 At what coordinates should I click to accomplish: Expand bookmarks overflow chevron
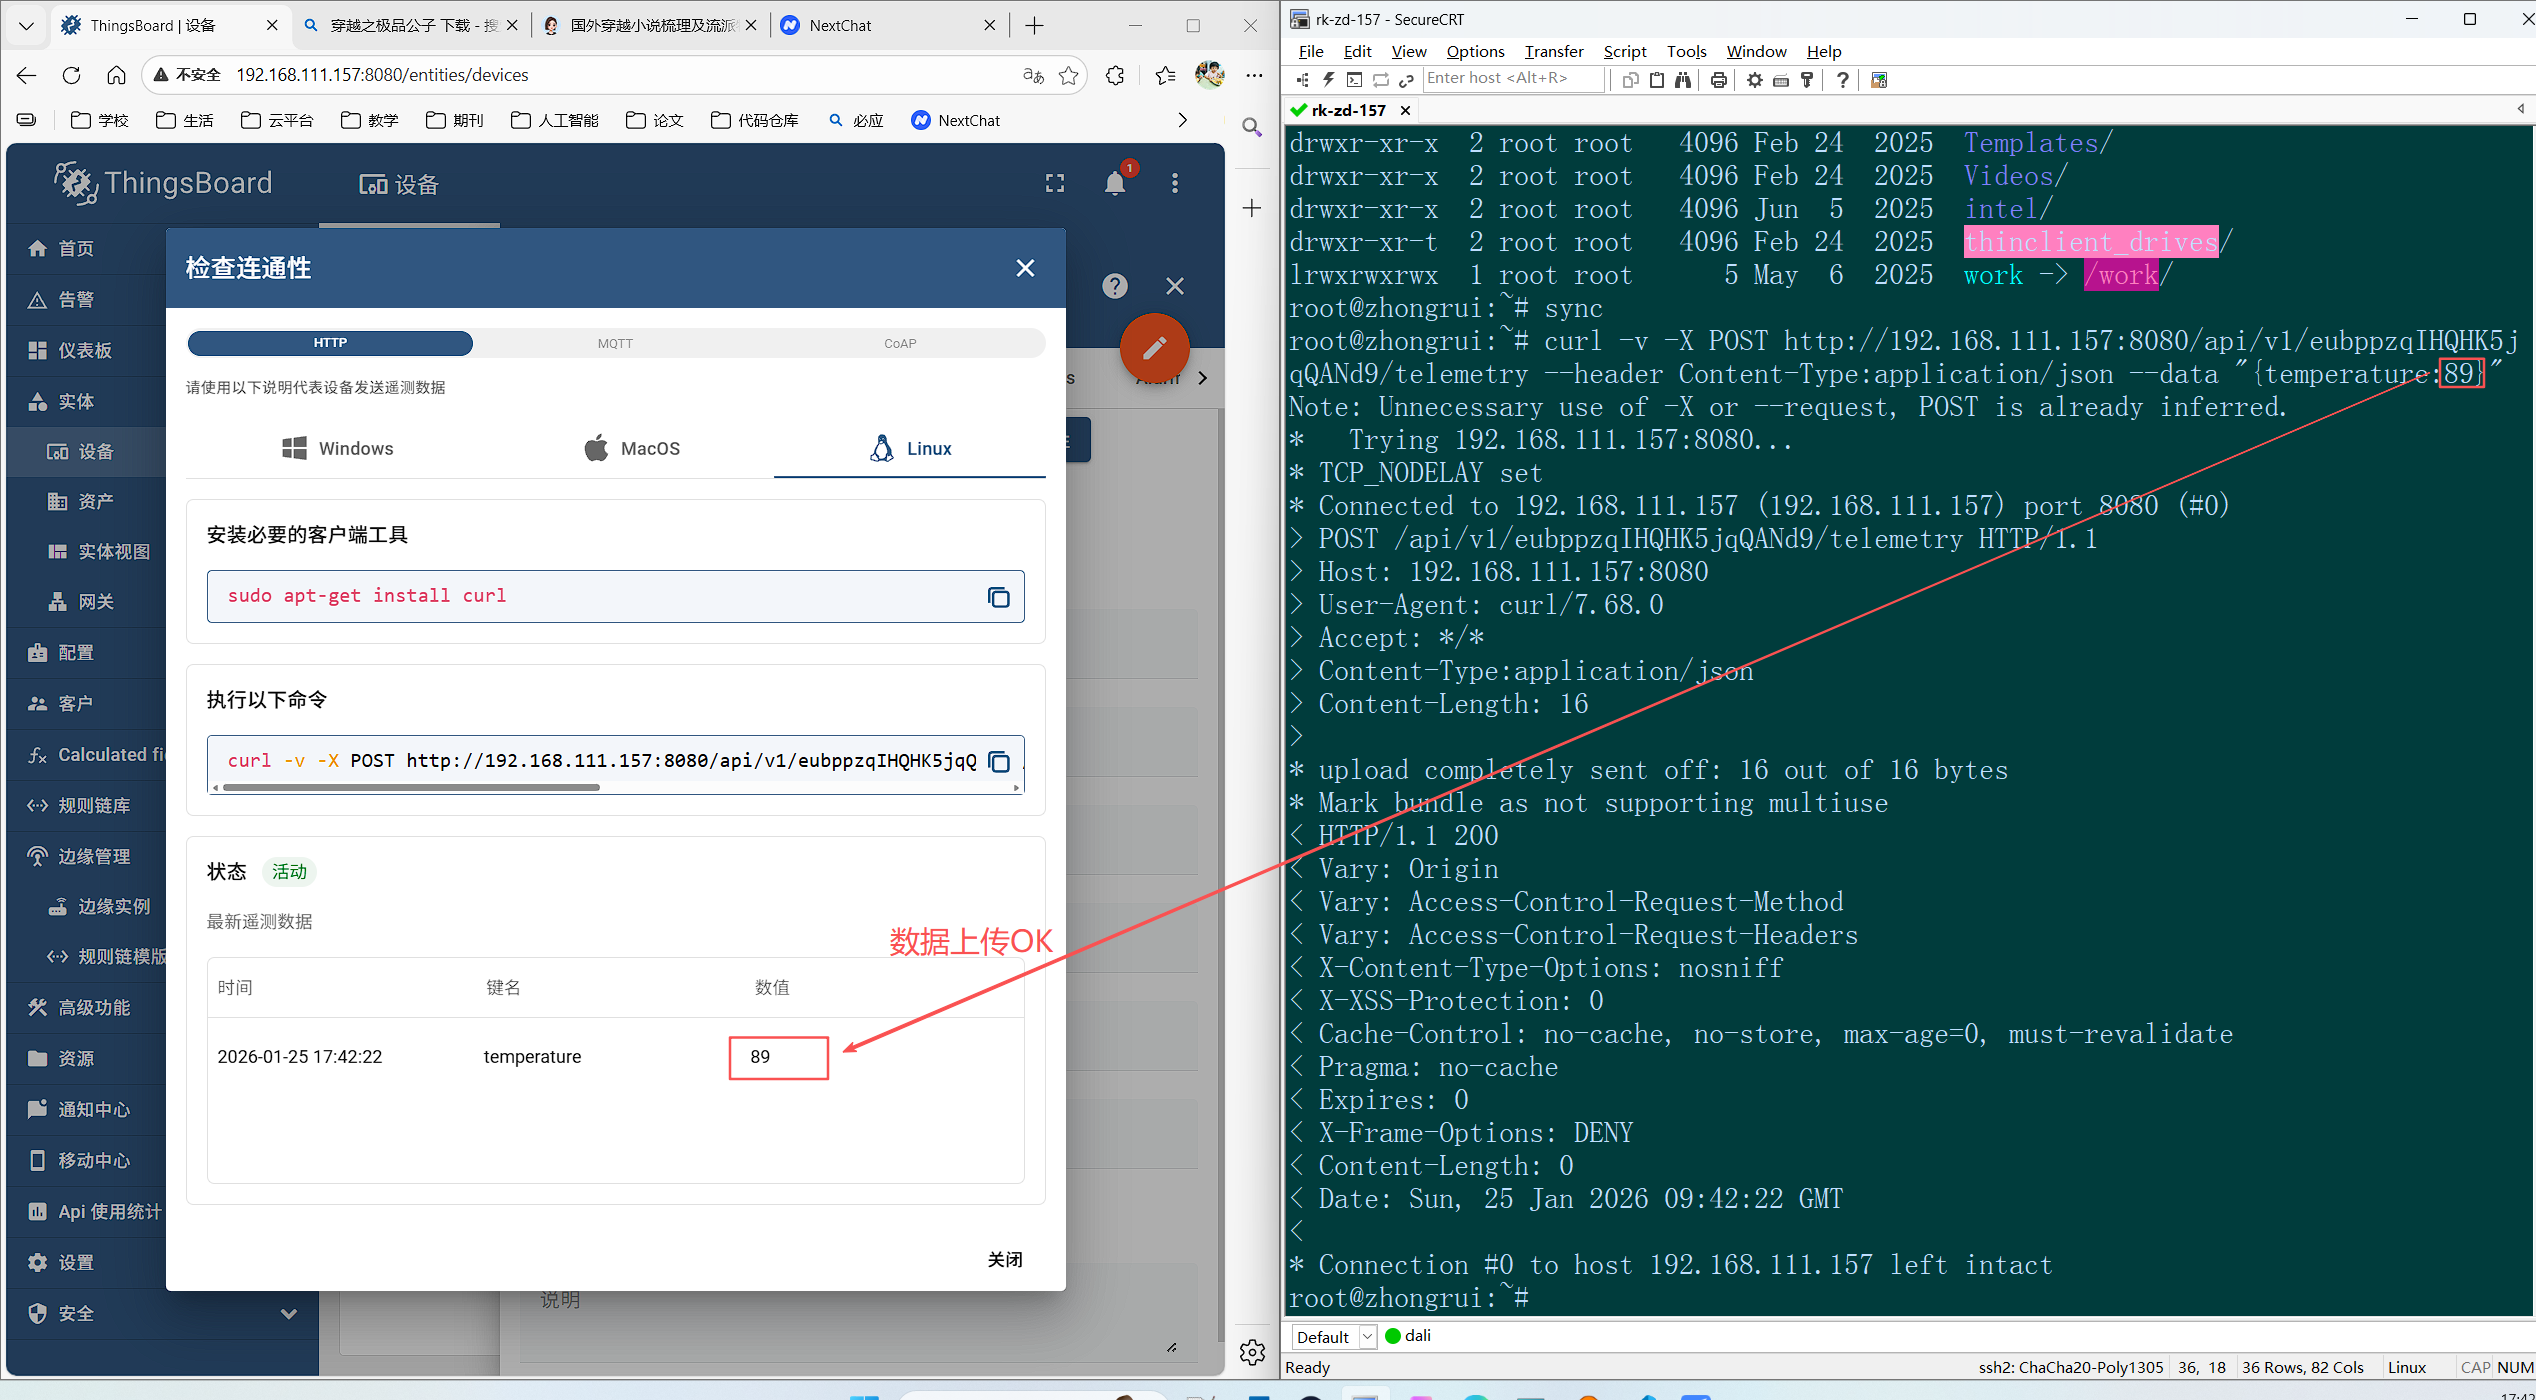pos(1183,120)
